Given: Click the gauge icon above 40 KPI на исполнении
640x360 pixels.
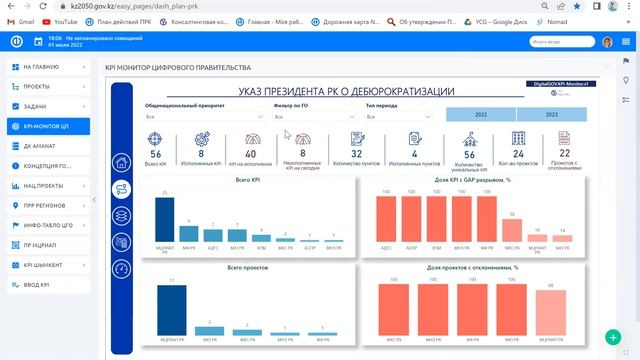Looking at the screenshot, I should [x=252, y=140].
